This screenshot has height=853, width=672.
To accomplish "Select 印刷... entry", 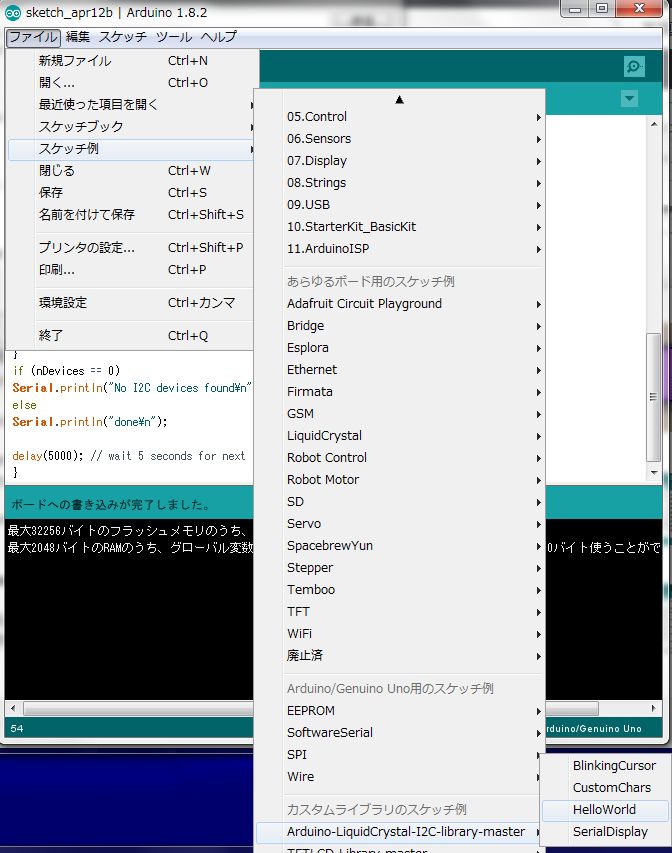I will click(x=131, y=270).
